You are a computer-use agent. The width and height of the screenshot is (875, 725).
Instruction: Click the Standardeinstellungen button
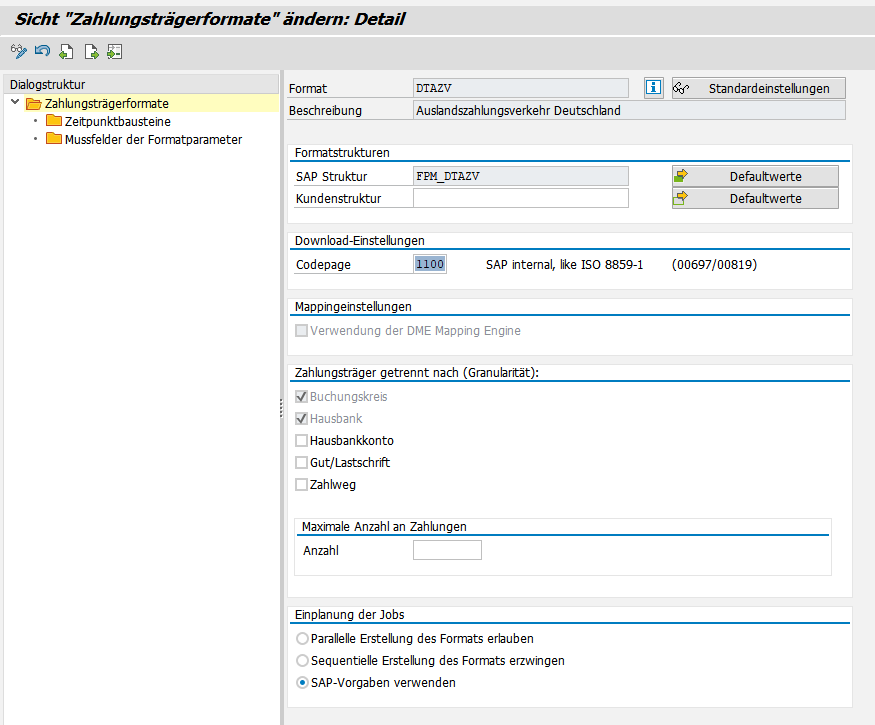[758, 88]
